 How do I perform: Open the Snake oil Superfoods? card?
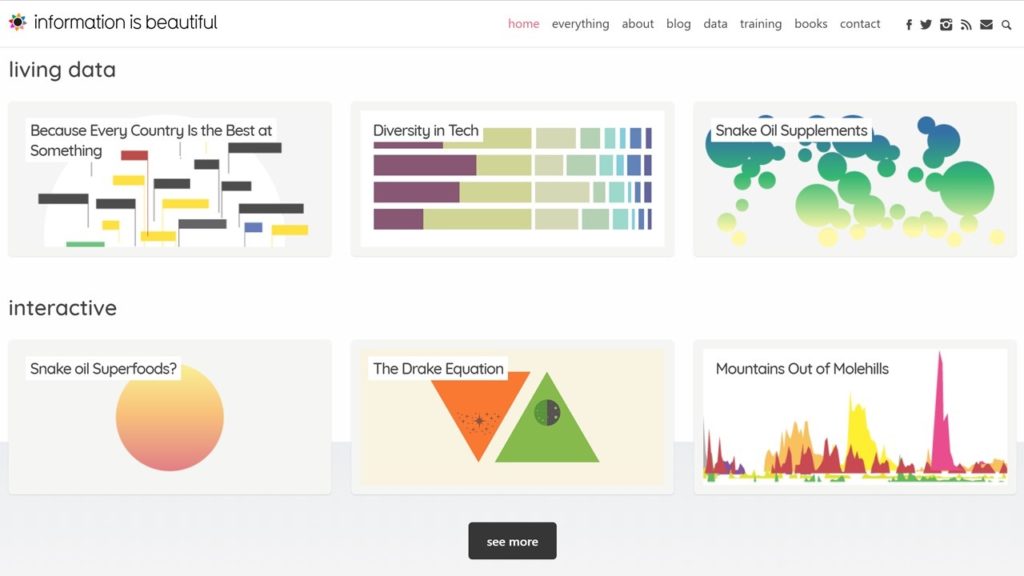pos(170,417)
